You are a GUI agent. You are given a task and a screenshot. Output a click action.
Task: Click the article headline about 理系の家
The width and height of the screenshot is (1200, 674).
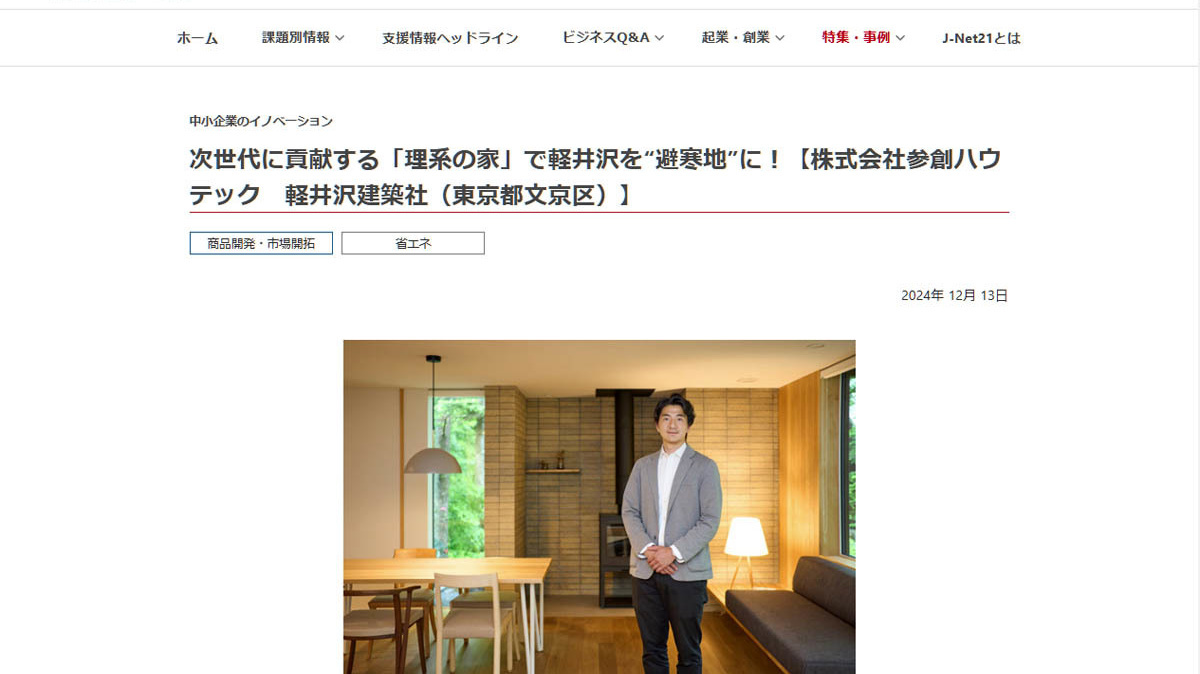point(599,176)
